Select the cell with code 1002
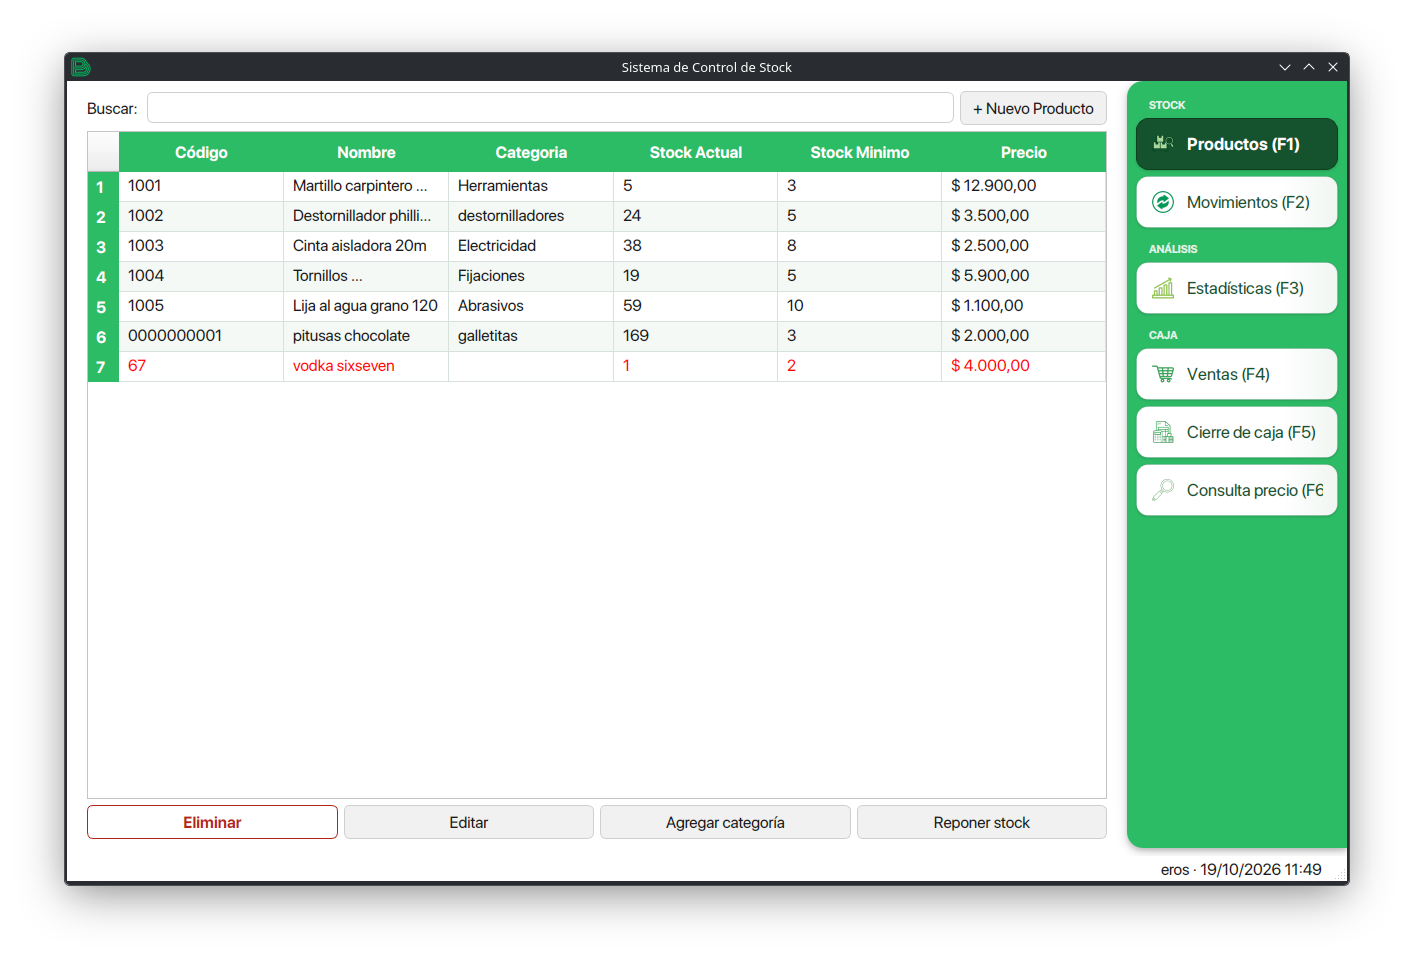The height and width of the screenshot is (962, 1414). [201, 216]
